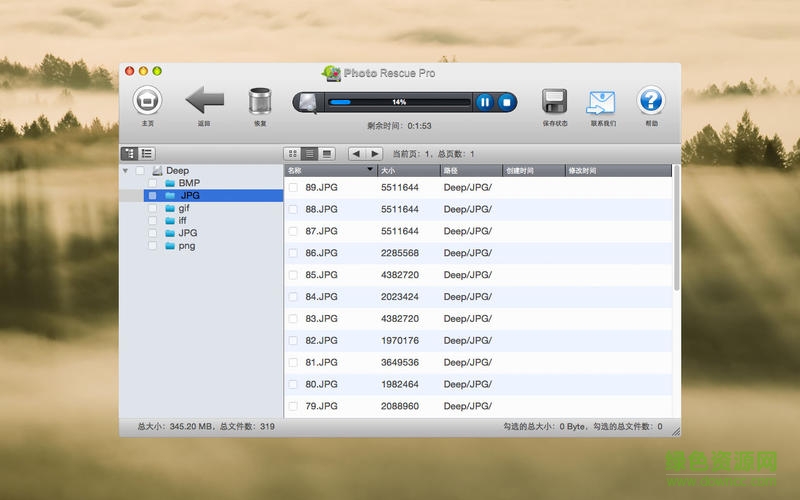Go back with the left arrow icon
The width and height of the screenshot is (800, 500).
(205, 101)
